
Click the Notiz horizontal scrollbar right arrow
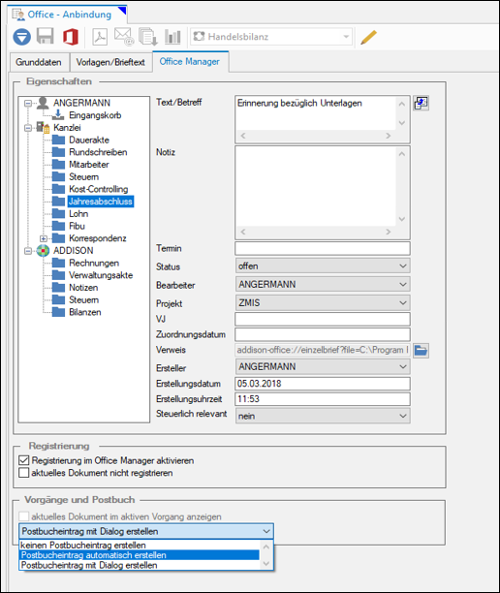tap(388, 232)
